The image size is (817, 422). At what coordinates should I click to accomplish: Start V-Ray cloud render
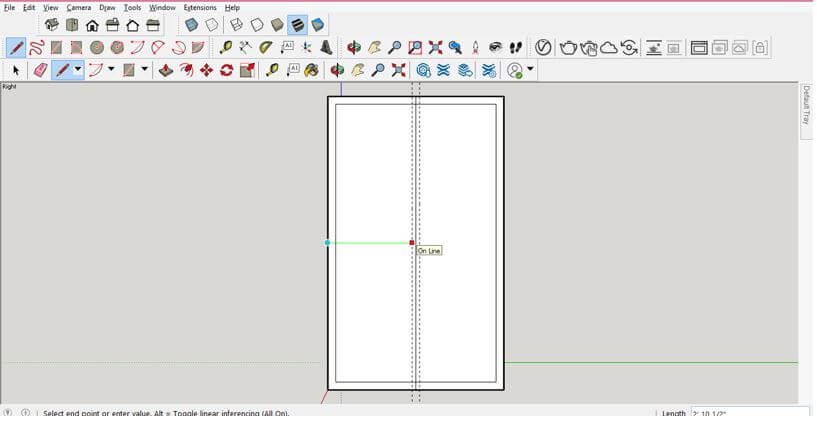[609, 48]
